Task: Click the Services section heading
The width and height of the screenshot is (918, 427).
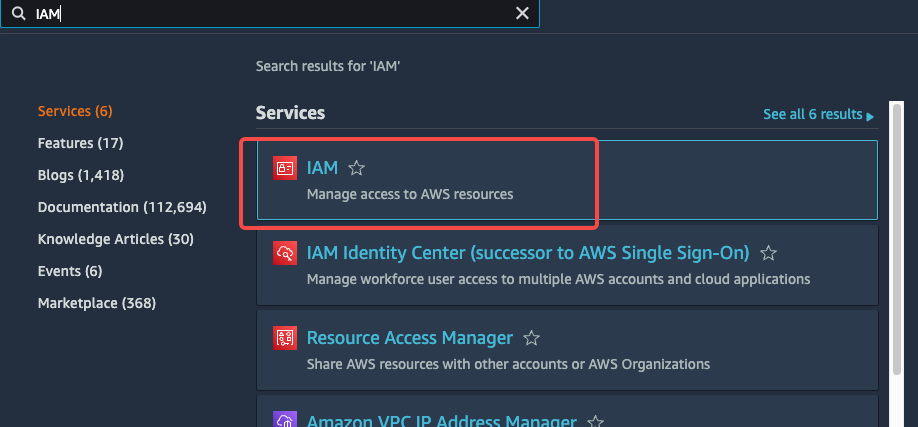Action: 290,113
